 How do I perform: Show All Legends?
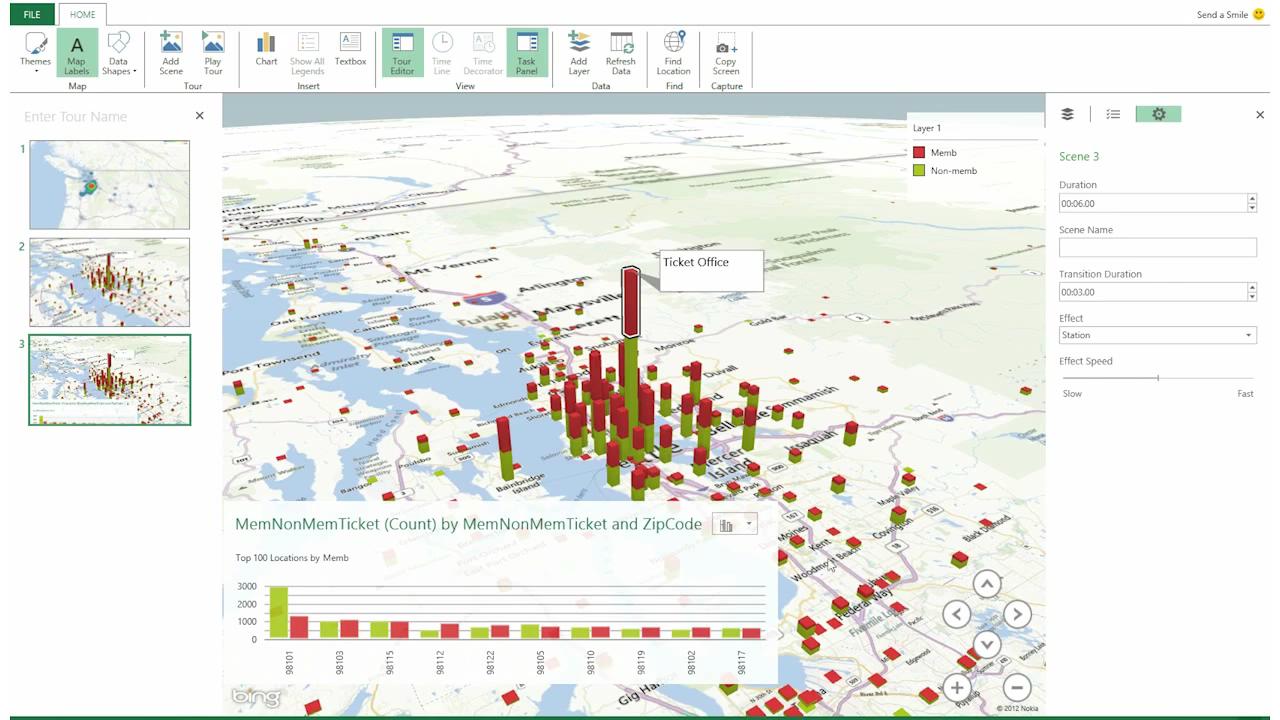tap(308, 53)
